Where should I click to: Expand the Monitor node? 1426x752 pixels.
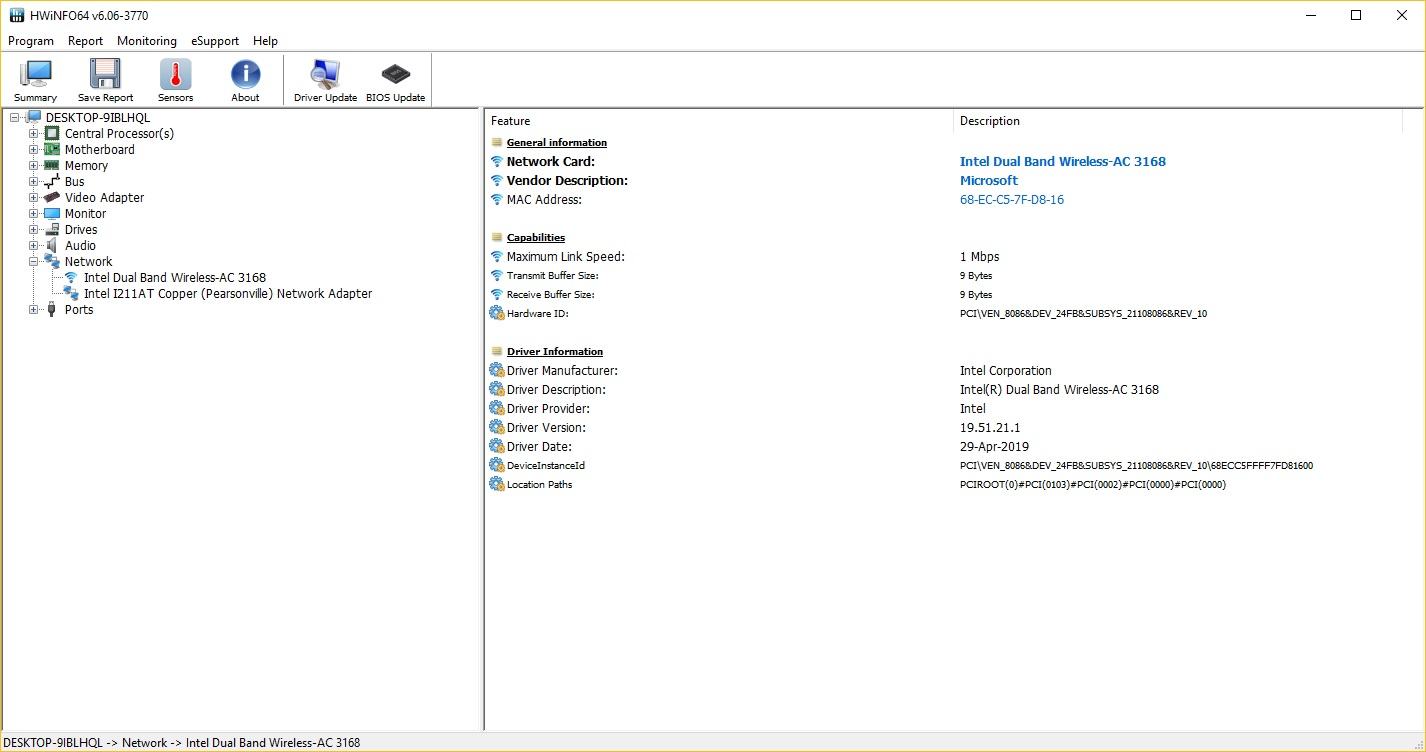(34, 213)
